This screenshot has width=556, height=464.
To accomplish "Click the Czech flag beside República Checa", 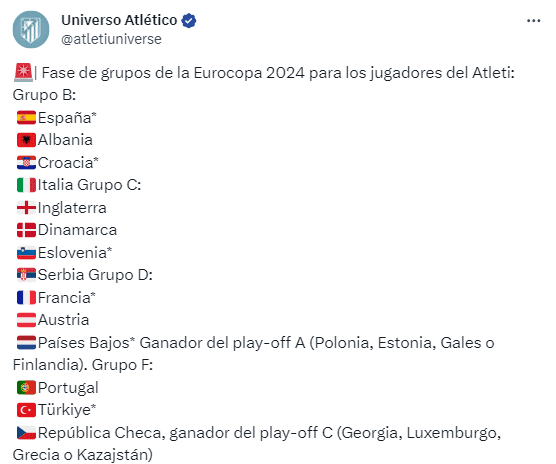I will pyautogui.click(x=26, y=433).
